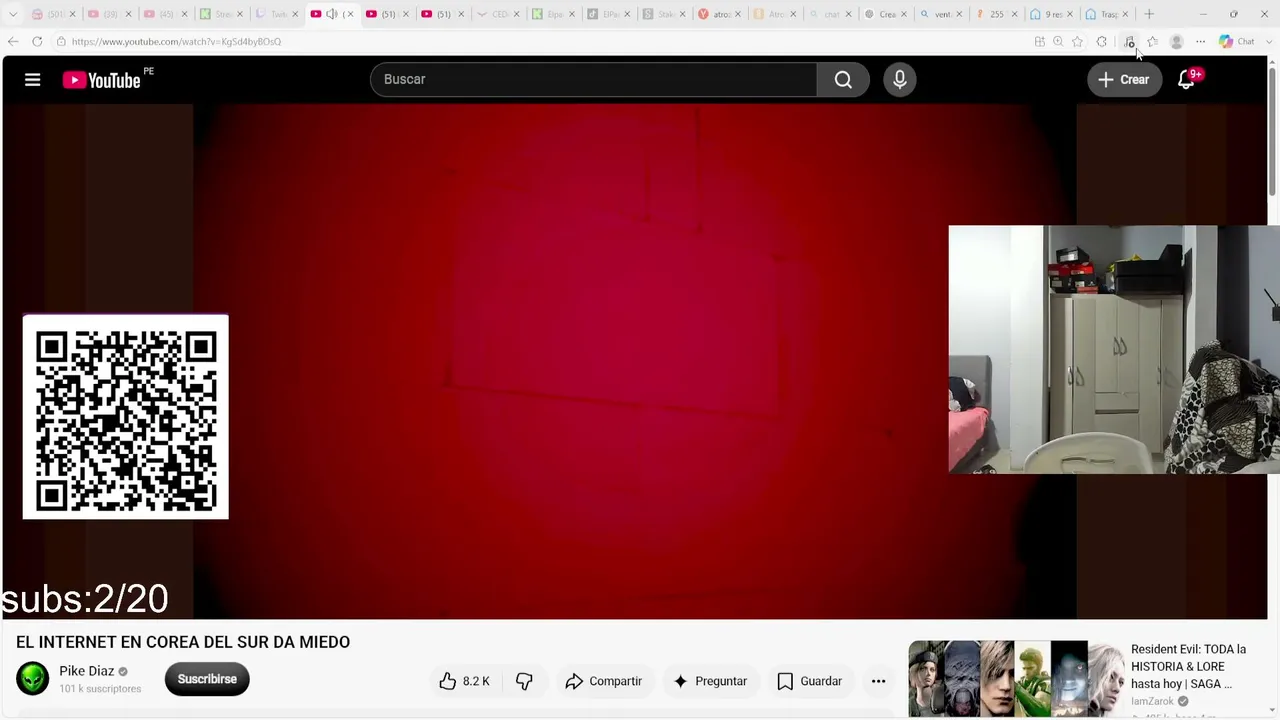
Task: Open the browser profile avatar
Action: click(x=1177, y=42)
